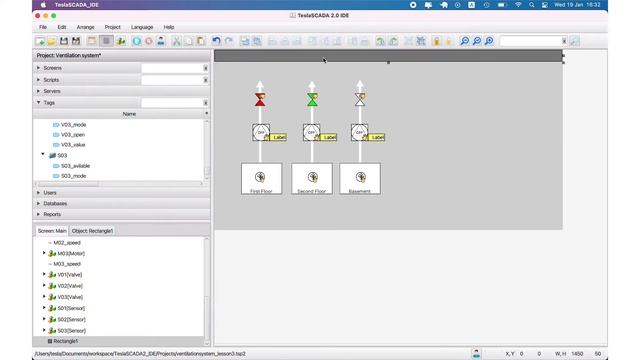Click the red circular stop icon

click(149, 41)
